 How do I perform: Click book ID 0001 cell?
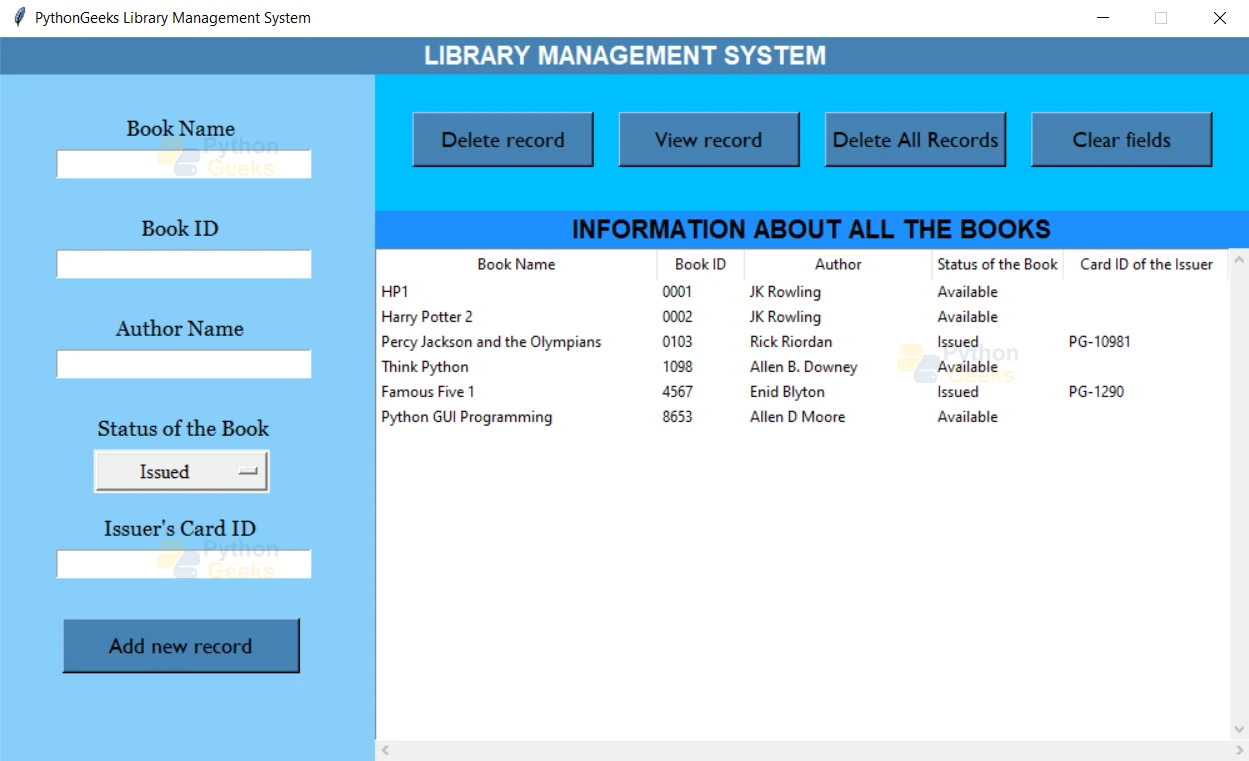[677, 292]
